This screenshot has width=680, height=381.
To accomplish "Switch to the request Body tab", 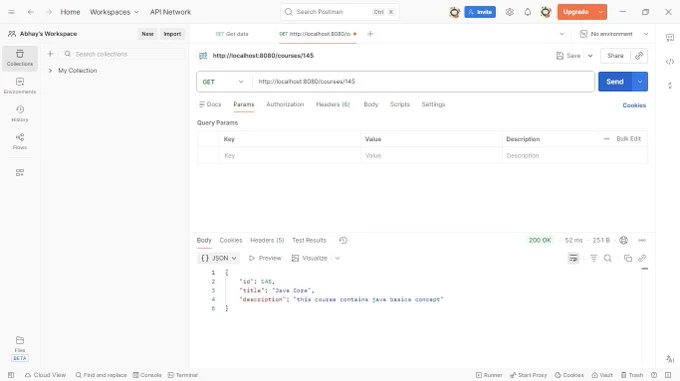I will click(x=371, y=104).
